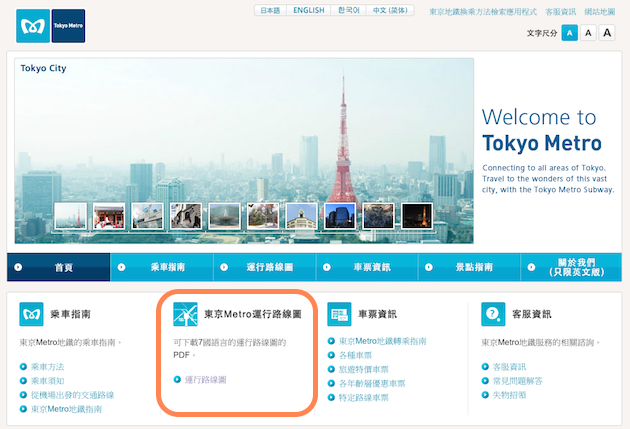The width and height of the screenshot is (630, 429).
Task: Click the 車票資訊 section heading text
Action: [x=378, y=314]
